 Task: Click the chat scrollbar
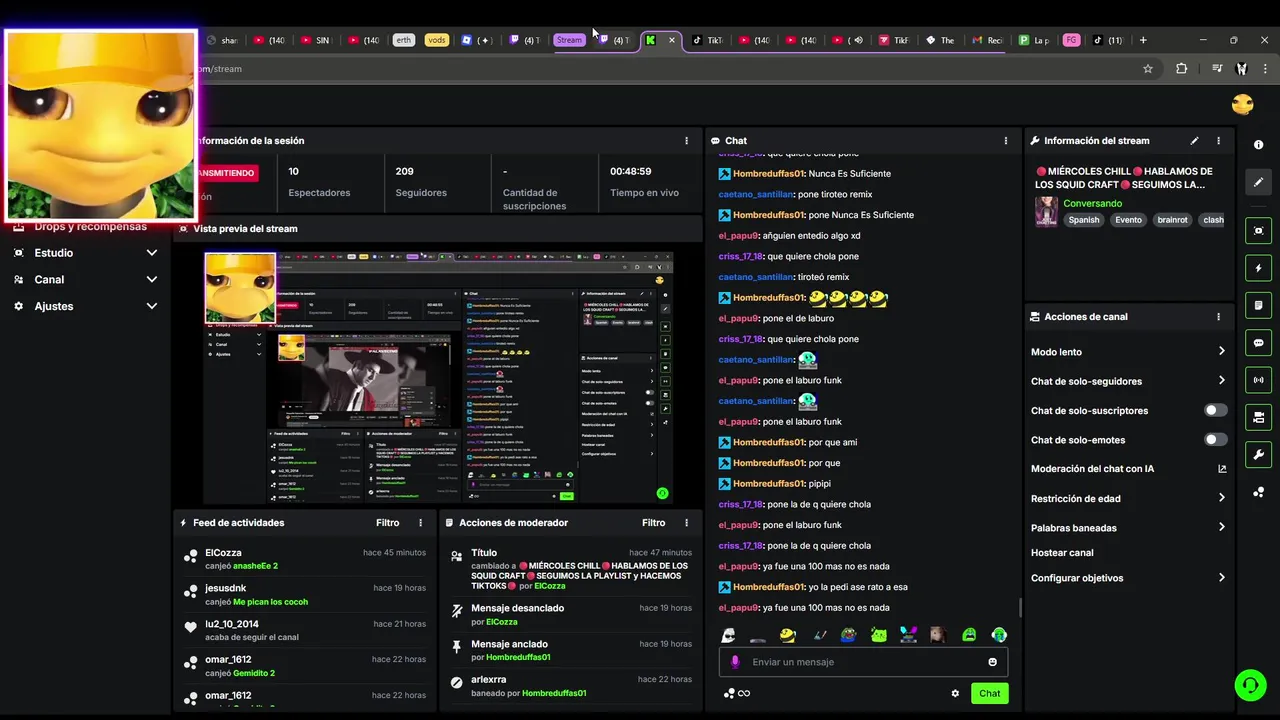[x=1019, y=608]
